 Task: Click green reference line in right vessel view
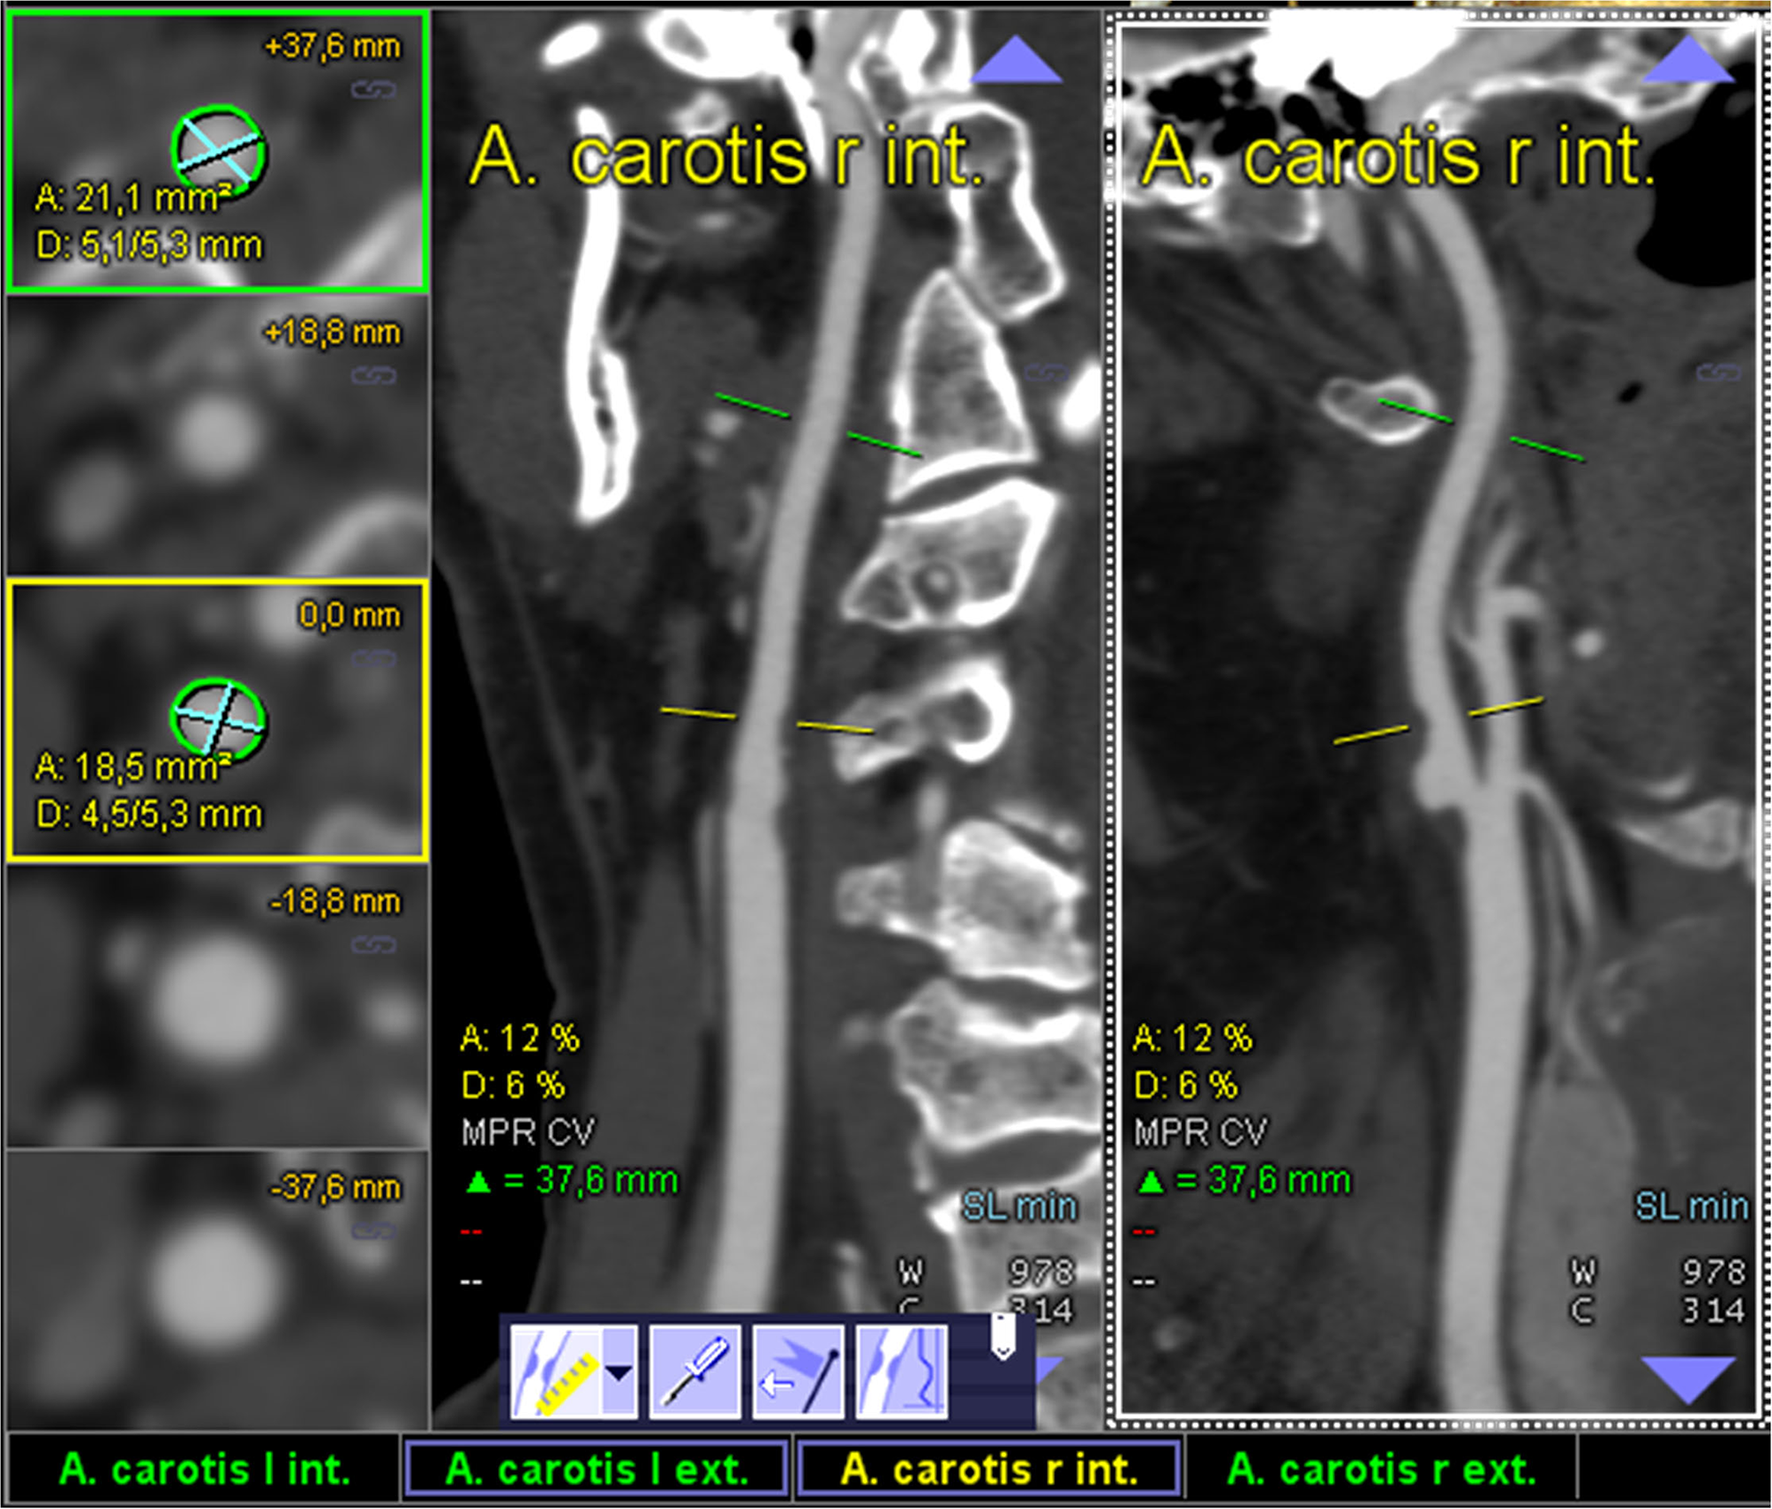coord(1546,449)
